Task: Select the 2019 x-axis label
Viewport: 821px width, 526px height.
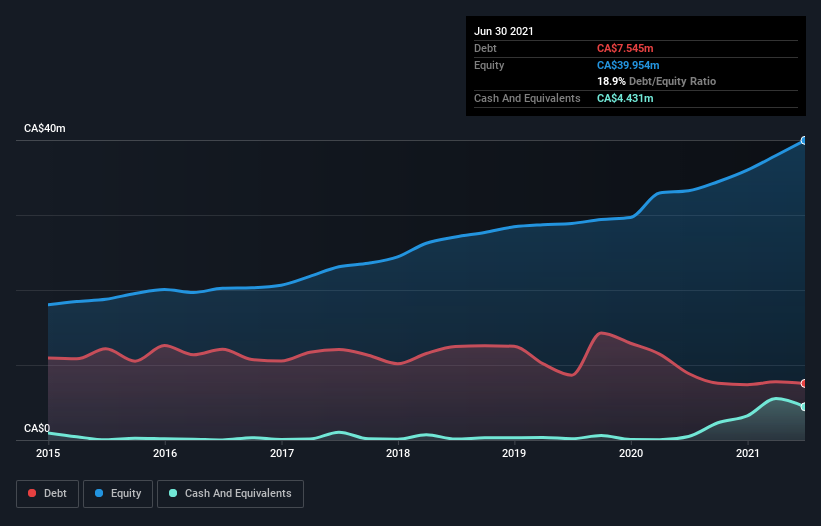Action: point(514,453)
